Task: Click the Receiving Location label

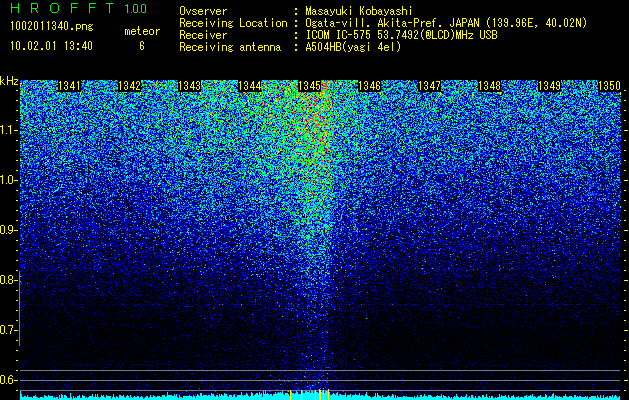Action: click(233, 23)
